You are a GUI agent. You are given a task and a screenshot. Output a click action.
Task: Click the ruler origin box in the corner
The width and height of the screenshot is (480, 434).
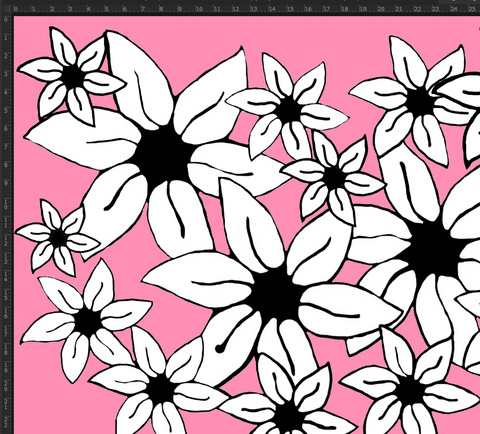[x=6, y=7]
